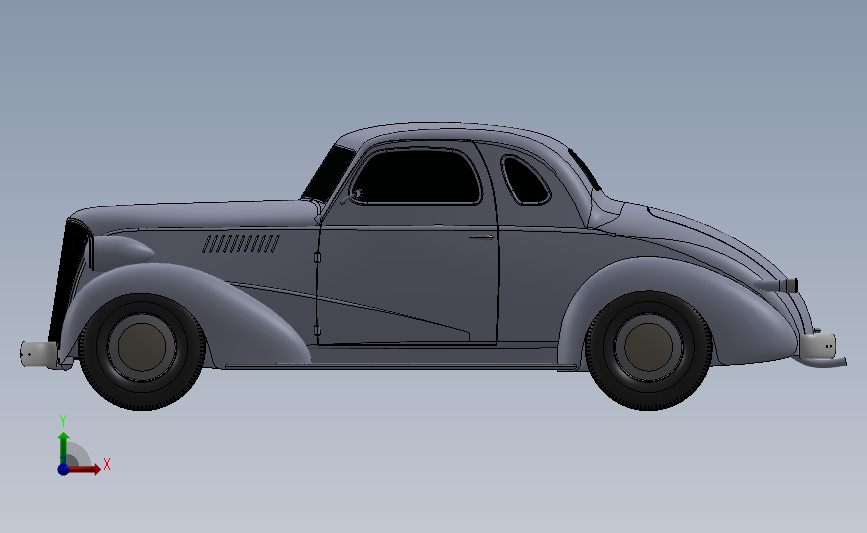Image resolution: width=867 pixels, height=533 pixels.
Task: Select the front windshield glass
Action: click(x=330, y=173)
